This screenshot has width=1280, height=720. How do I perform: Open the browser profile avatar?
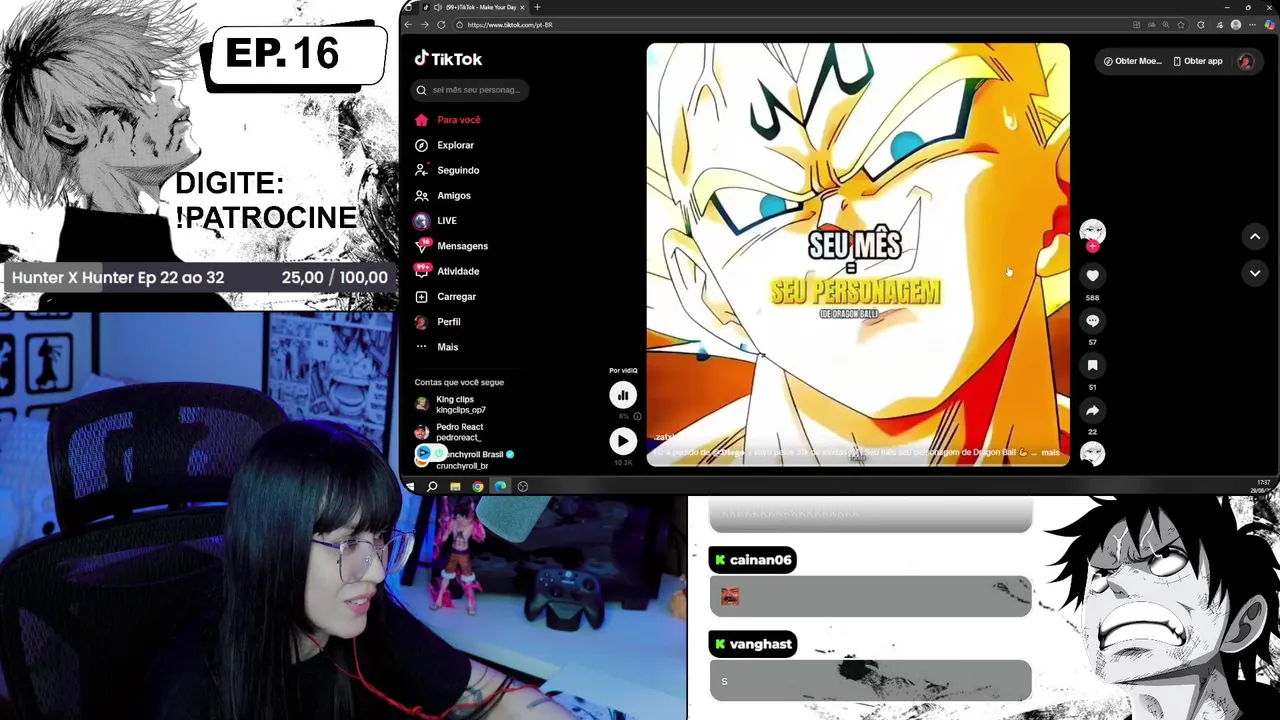[1236, 25]
